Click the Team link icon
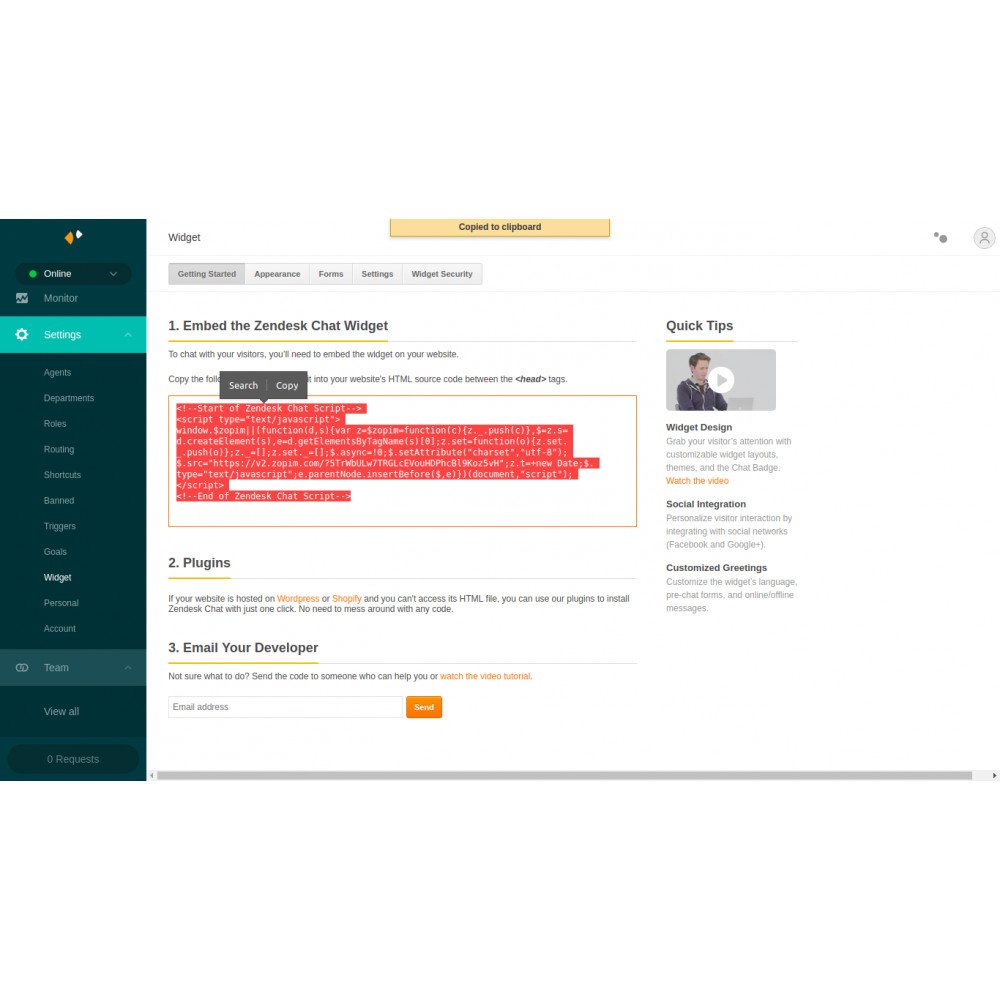The height and width of the screenshot is (1000, 1000). coord(22,667)
